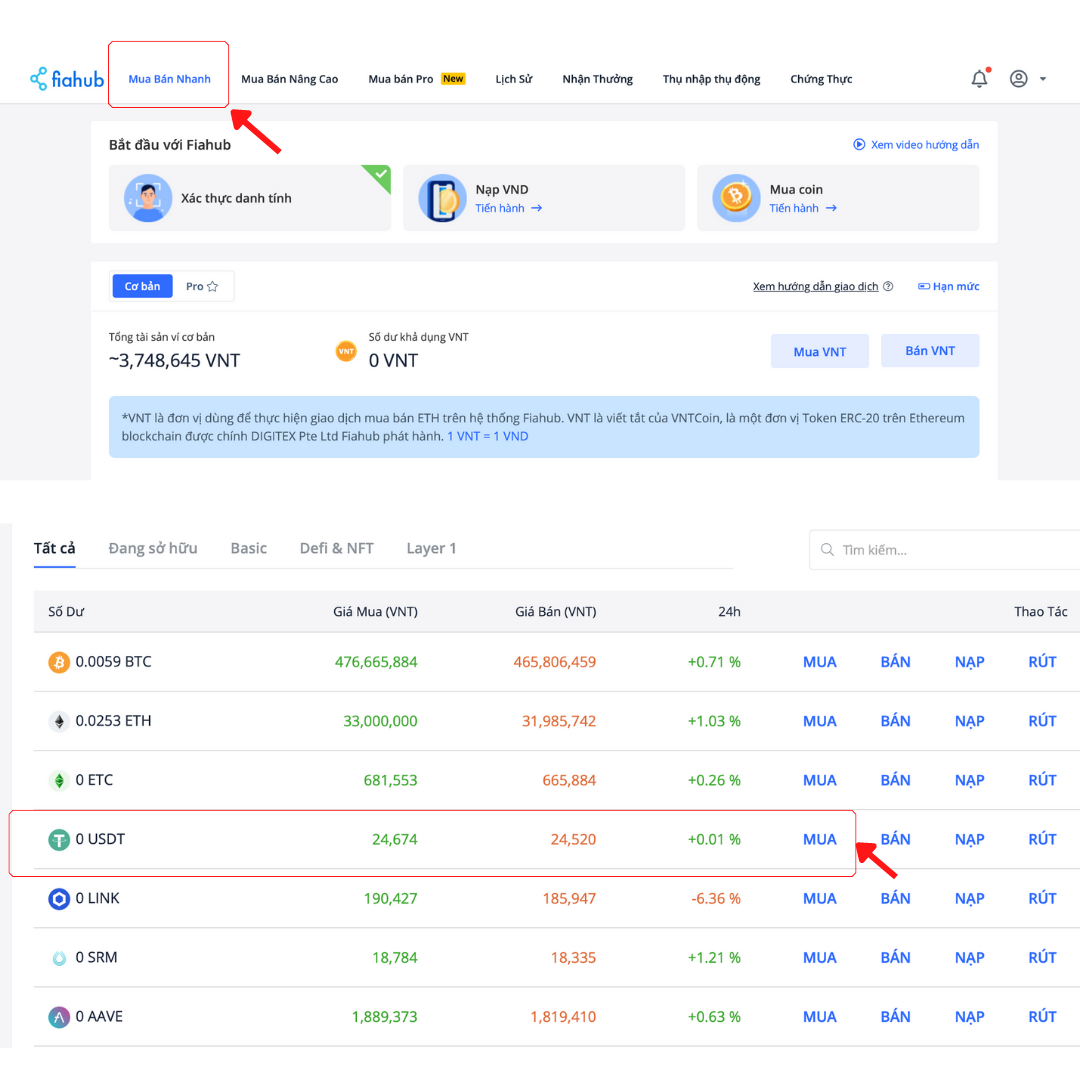Open the notifications bell
This screenshot has width=1080, height=1080.
(979, 79)
